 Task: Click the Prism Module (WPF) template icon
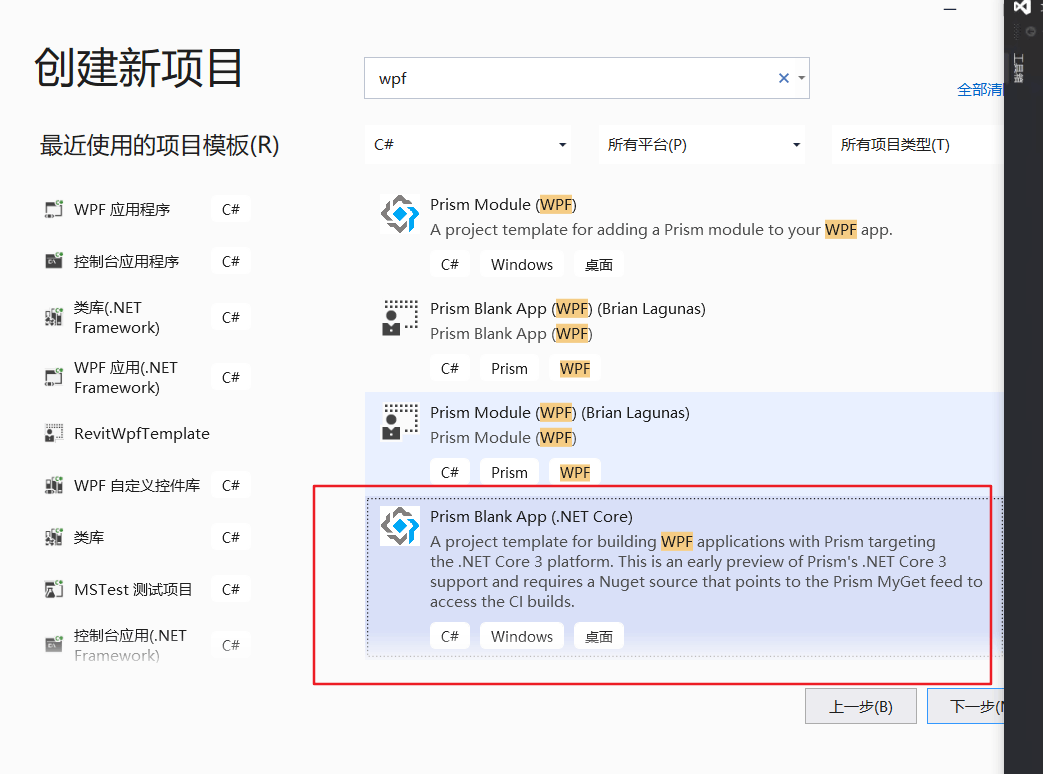pyautogui.click(x=400, y=214)
